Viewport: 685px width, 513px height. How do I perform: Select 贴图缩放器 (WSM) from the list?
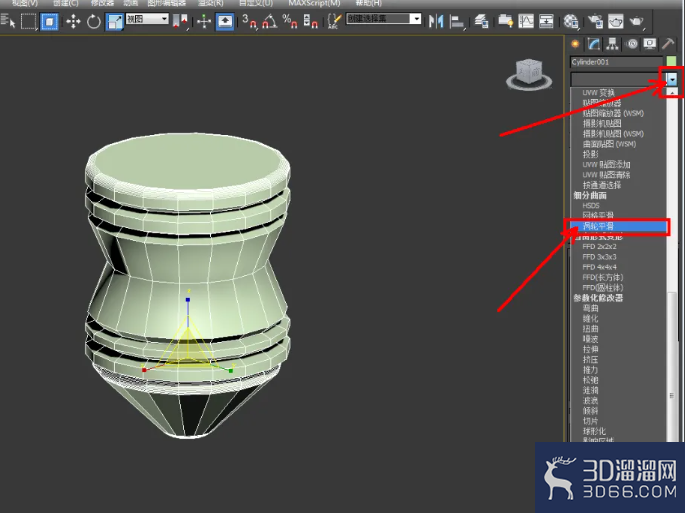tap(613, 113)
